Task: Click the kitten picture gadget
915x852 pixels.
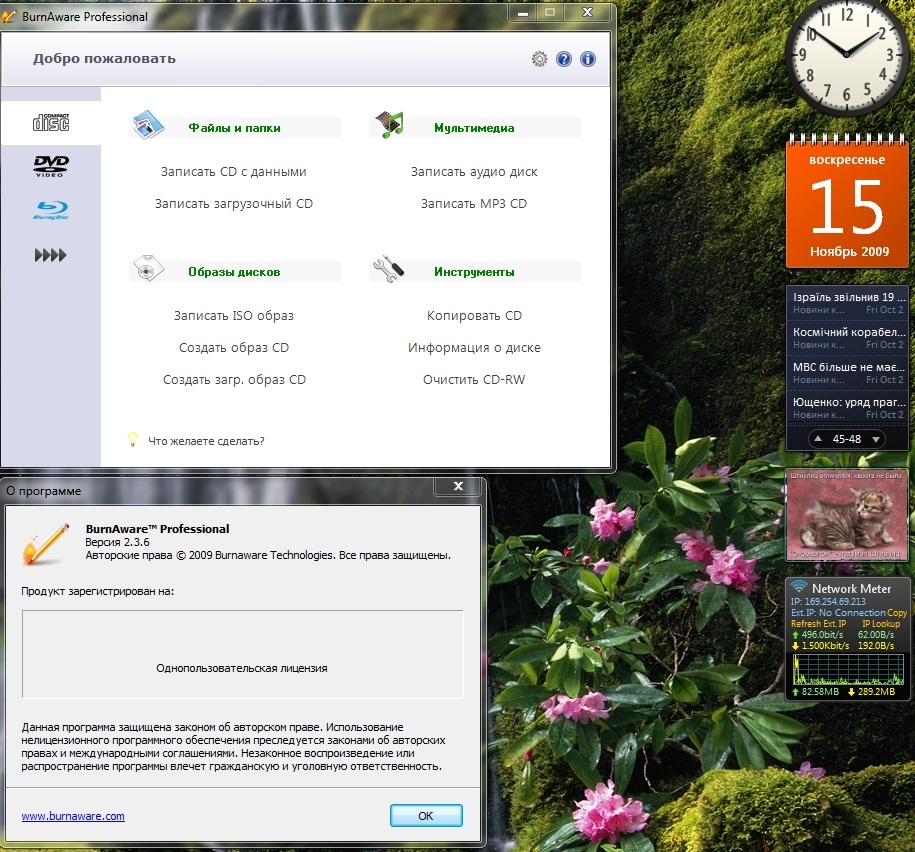Action: click(847, 516)
